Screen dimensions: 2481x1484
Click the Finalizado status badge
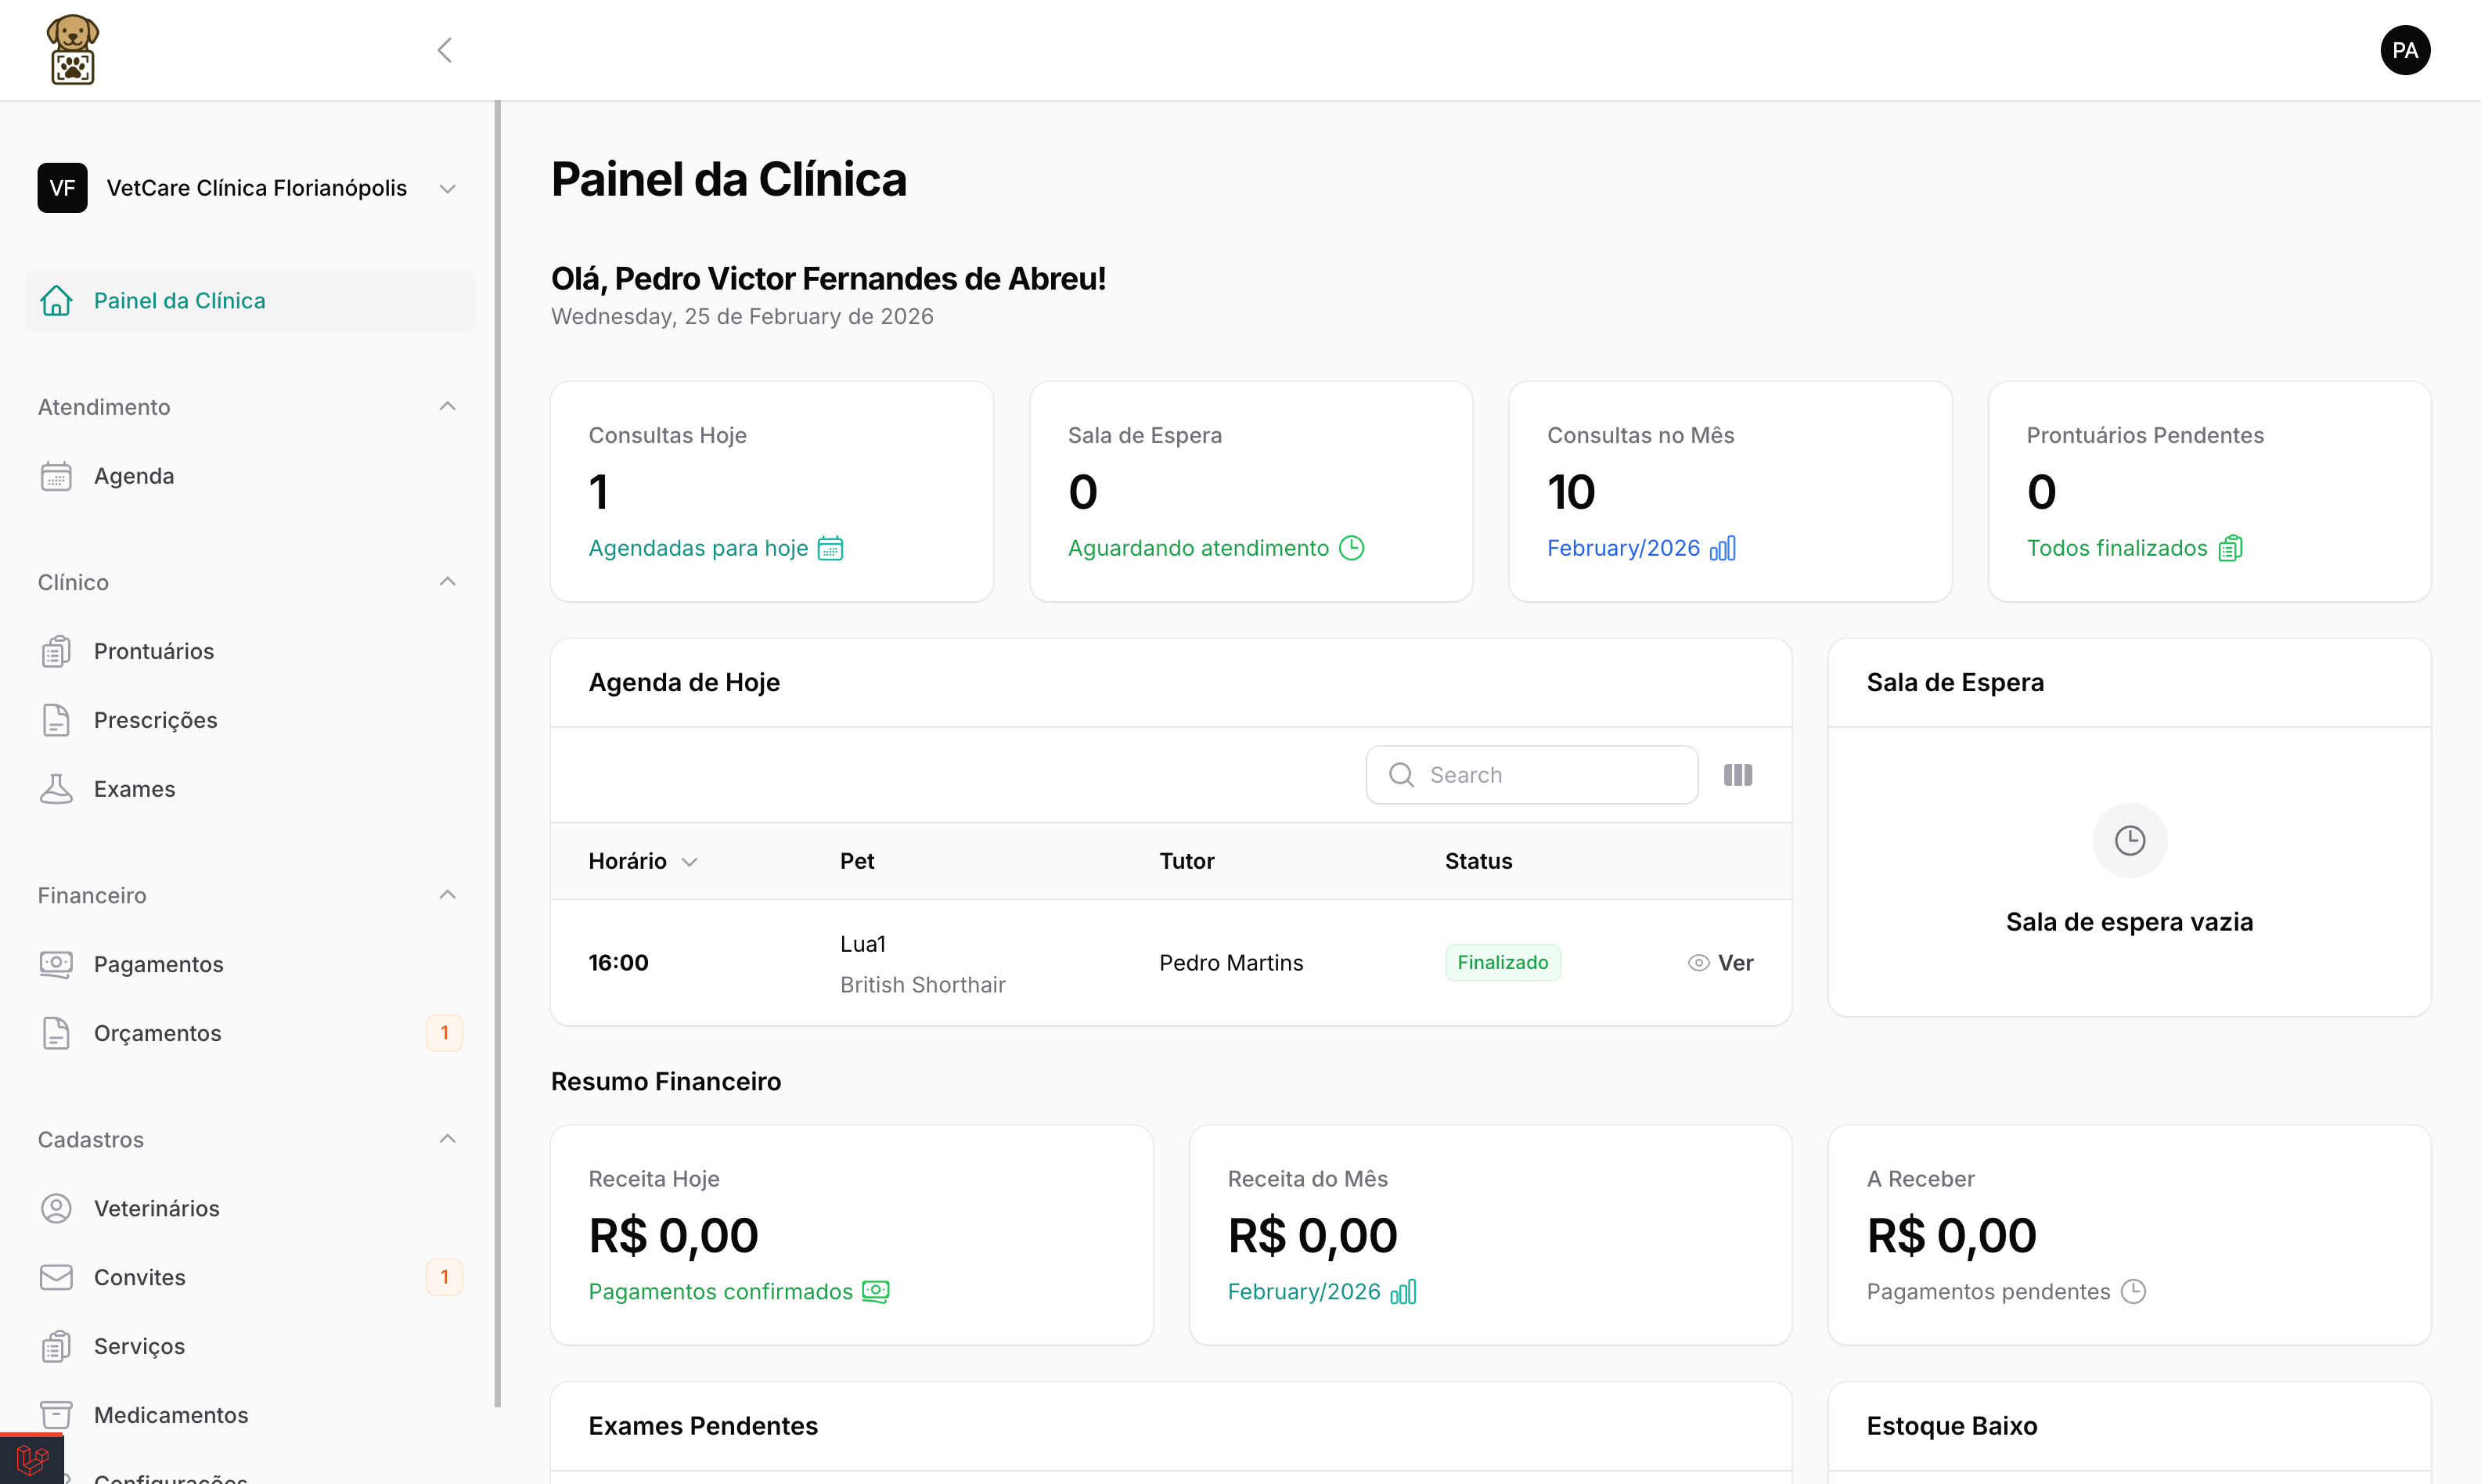[1502, 963]
